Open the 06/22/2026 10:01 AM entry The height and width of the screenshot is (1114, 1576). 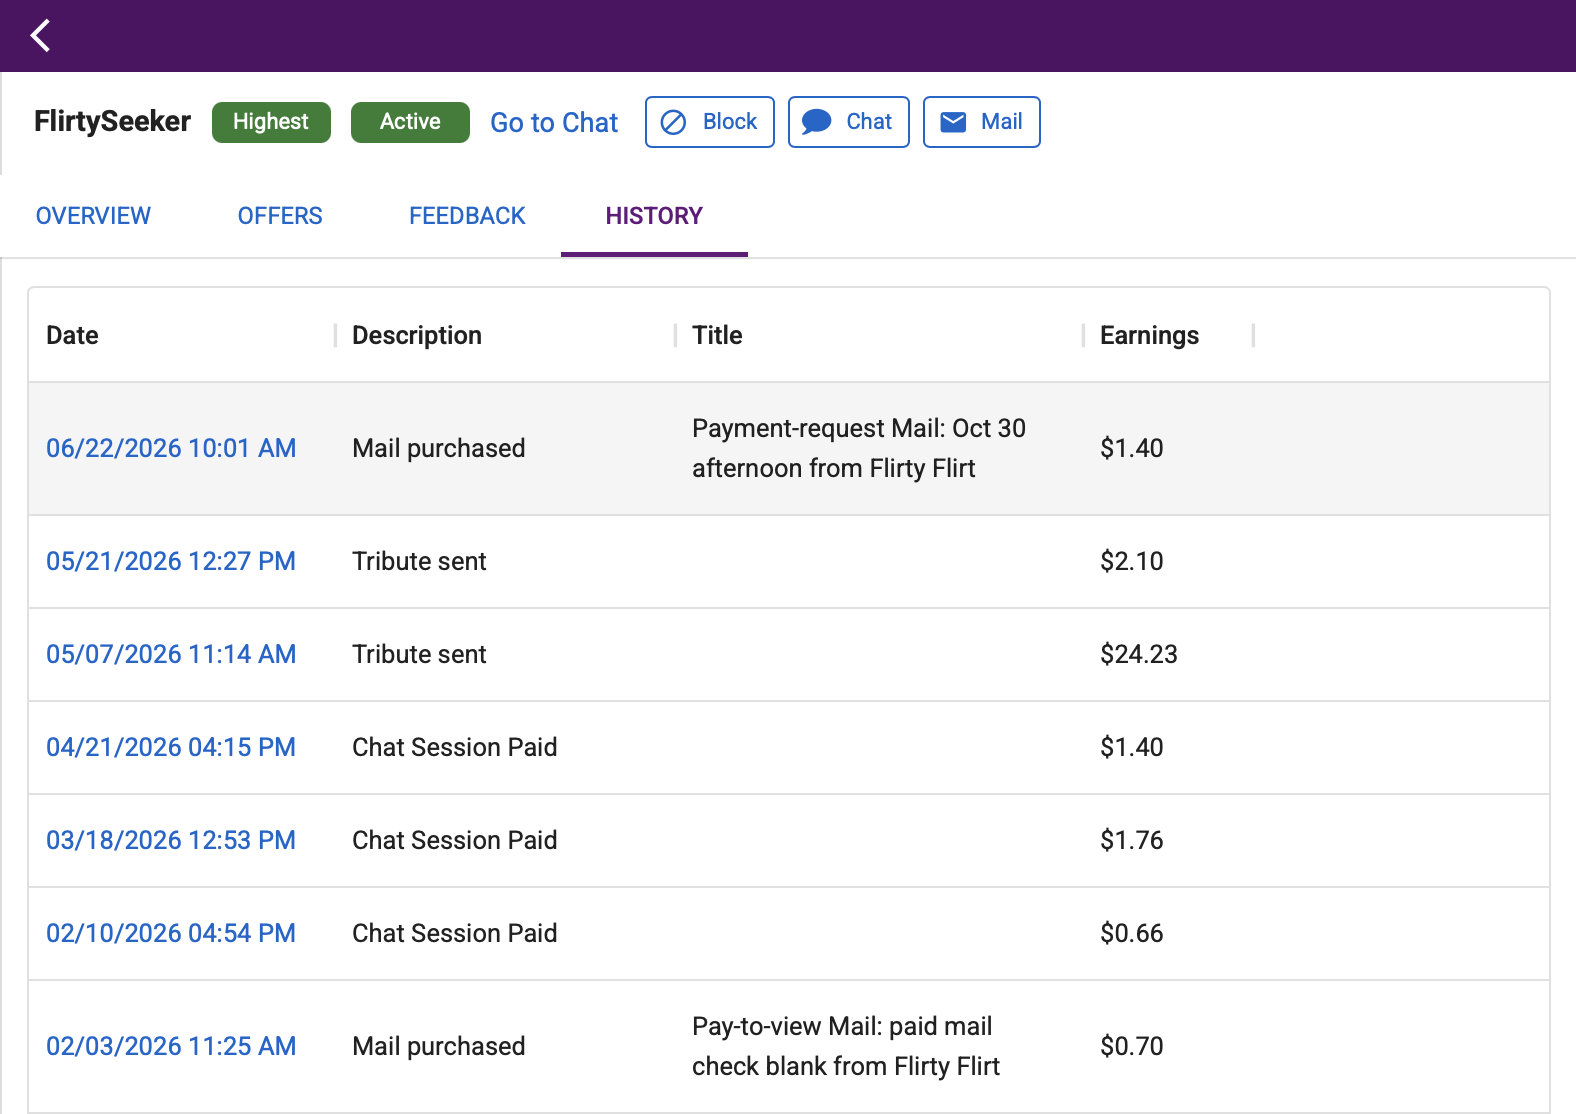click(171, 448)
